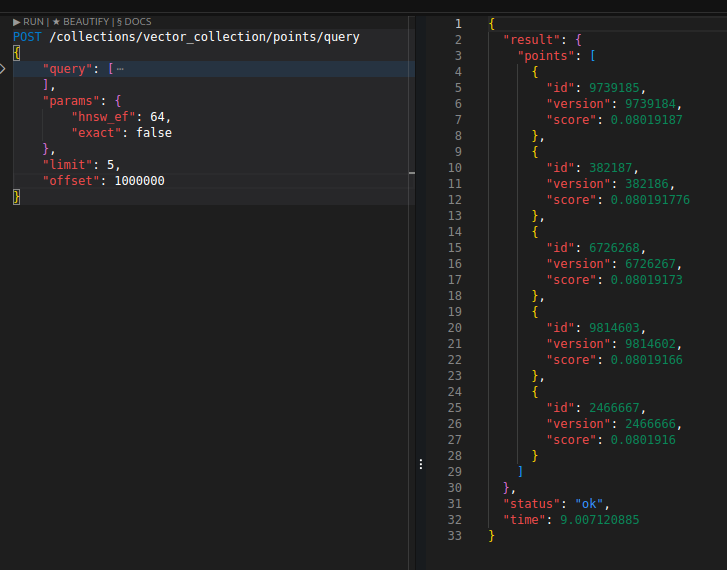The width and height of the screenshot is (727, 570).
Task: Click the "points" key in the response
Action: (x=546, y=55)
